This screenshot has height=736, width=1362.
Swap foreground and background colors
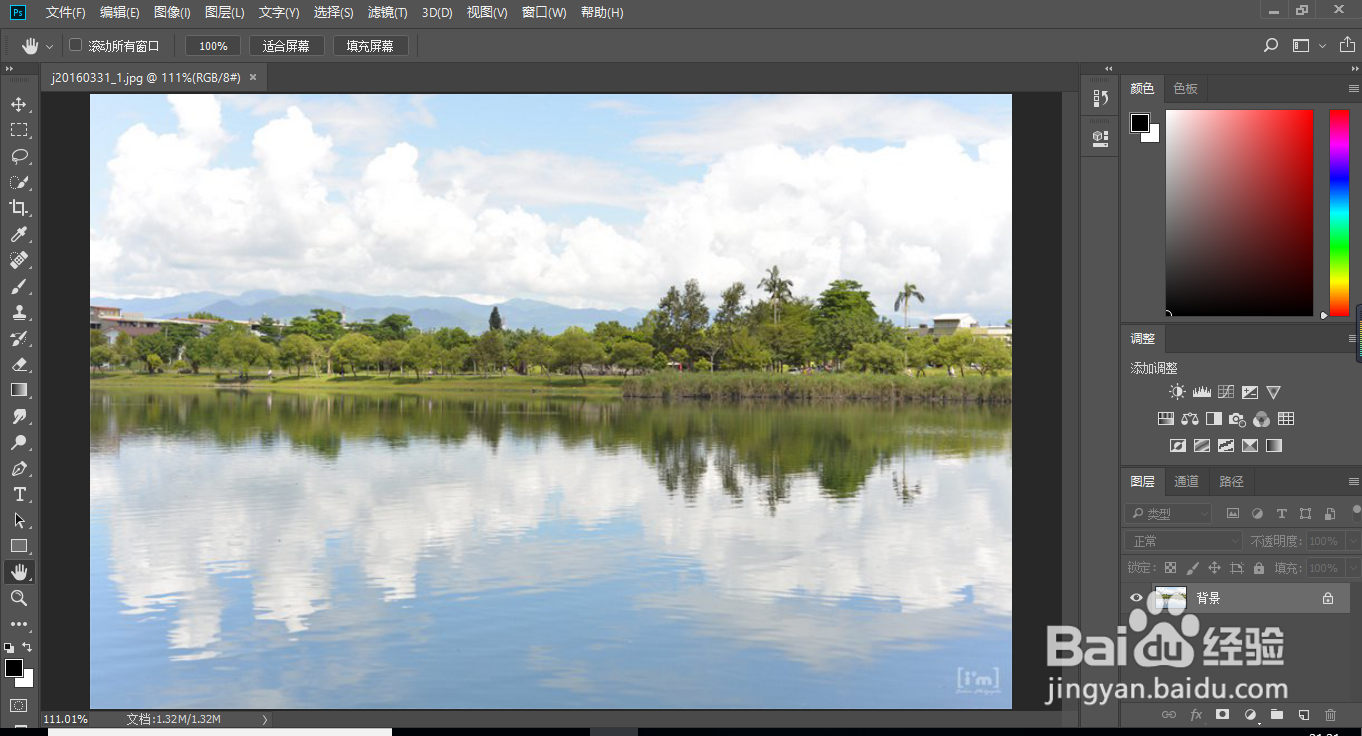click(x=27, y=647)
